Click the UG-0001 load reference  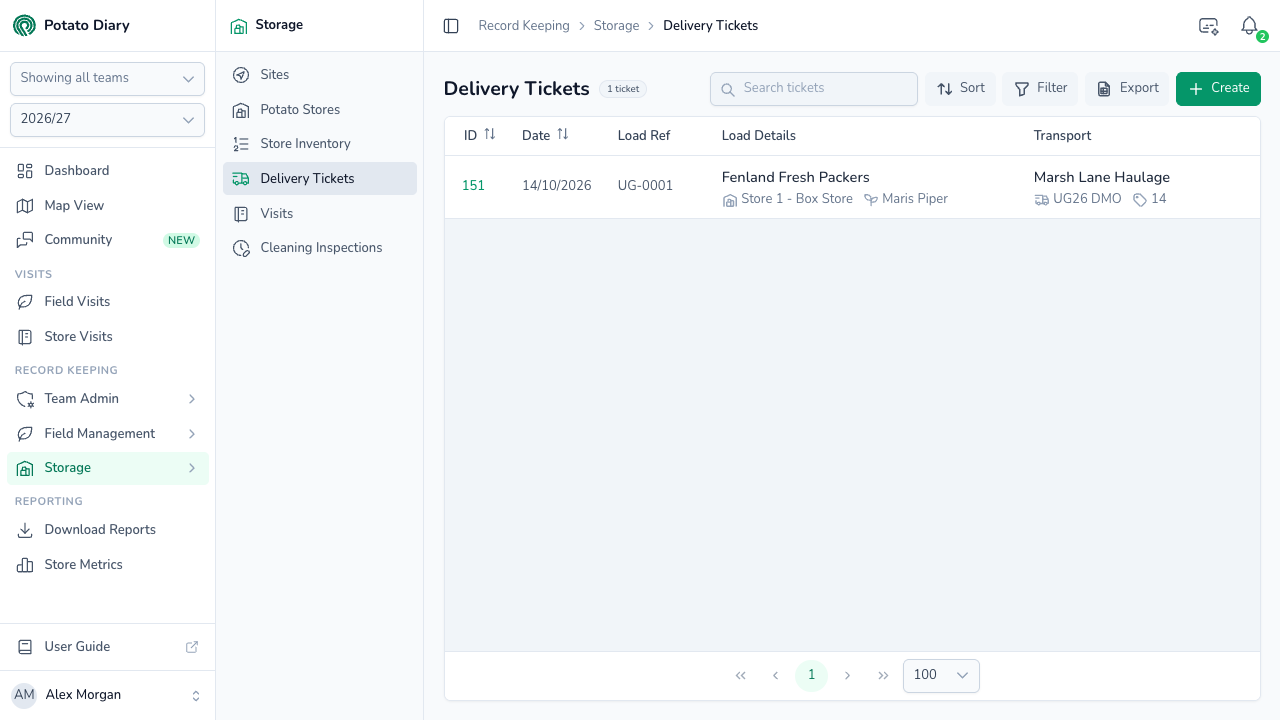point(645,186)
